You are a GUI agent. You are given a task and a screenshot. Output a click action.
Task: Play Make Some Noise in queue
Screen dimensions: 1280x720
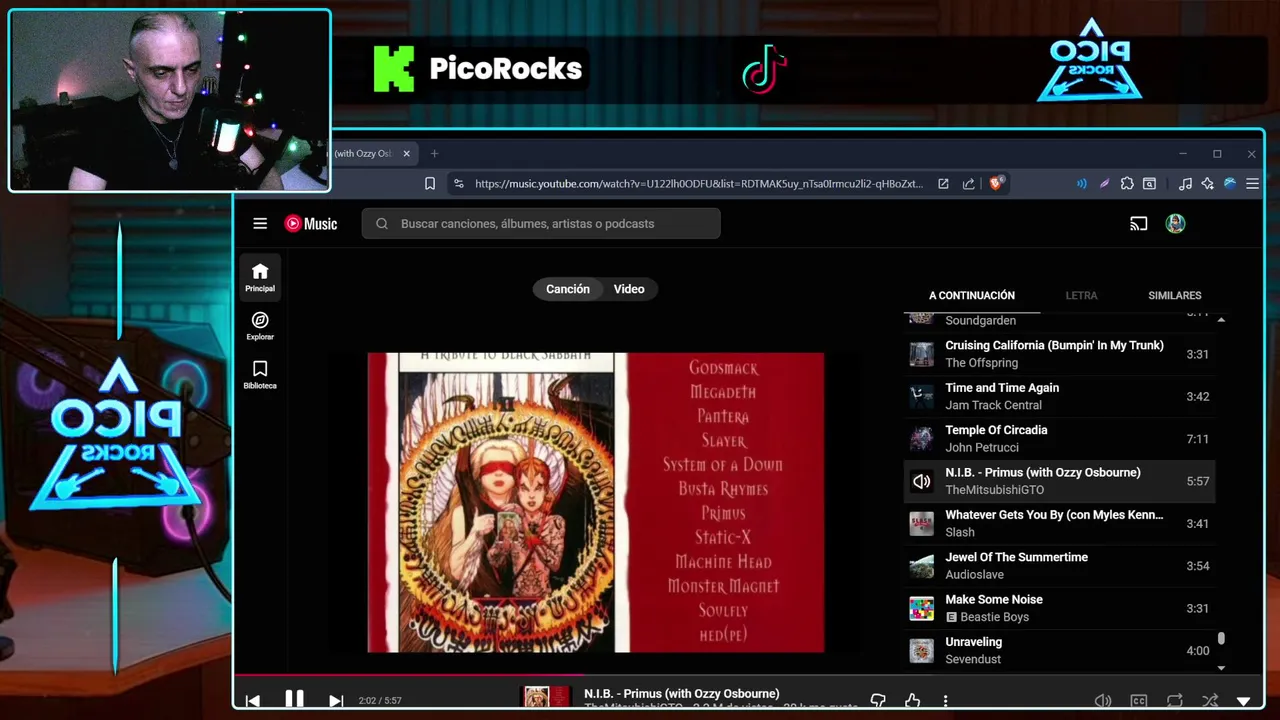[1060, 608]
